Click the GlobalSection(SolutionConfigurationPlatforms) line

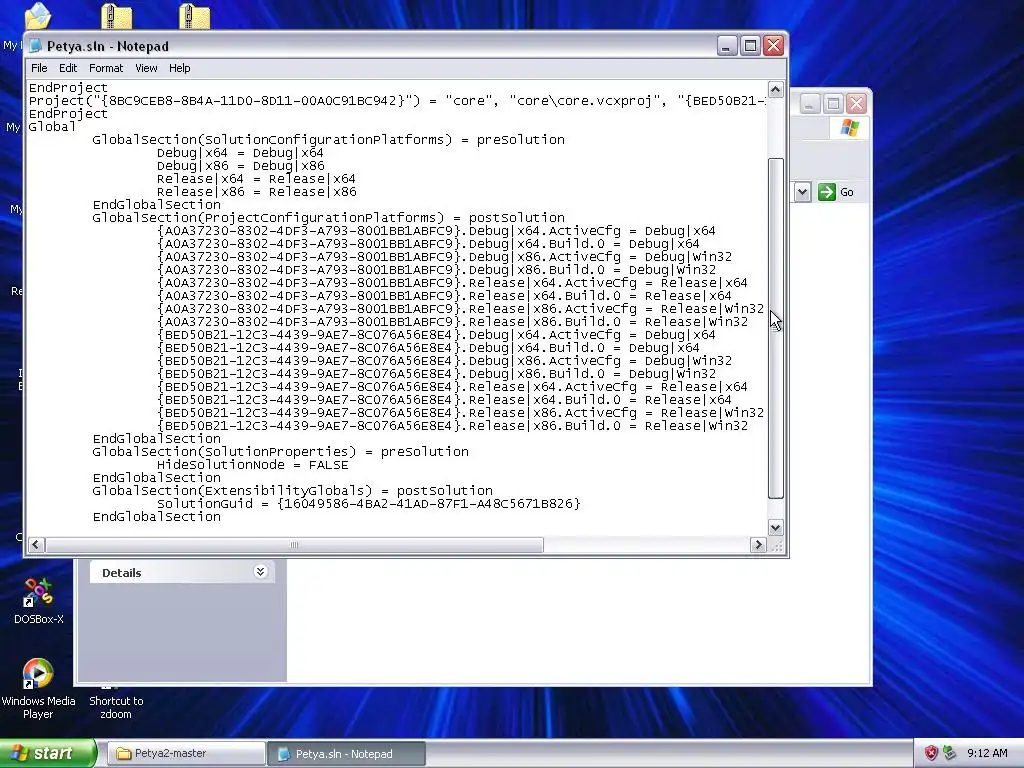pyautogui.click(x=328, y=140)
